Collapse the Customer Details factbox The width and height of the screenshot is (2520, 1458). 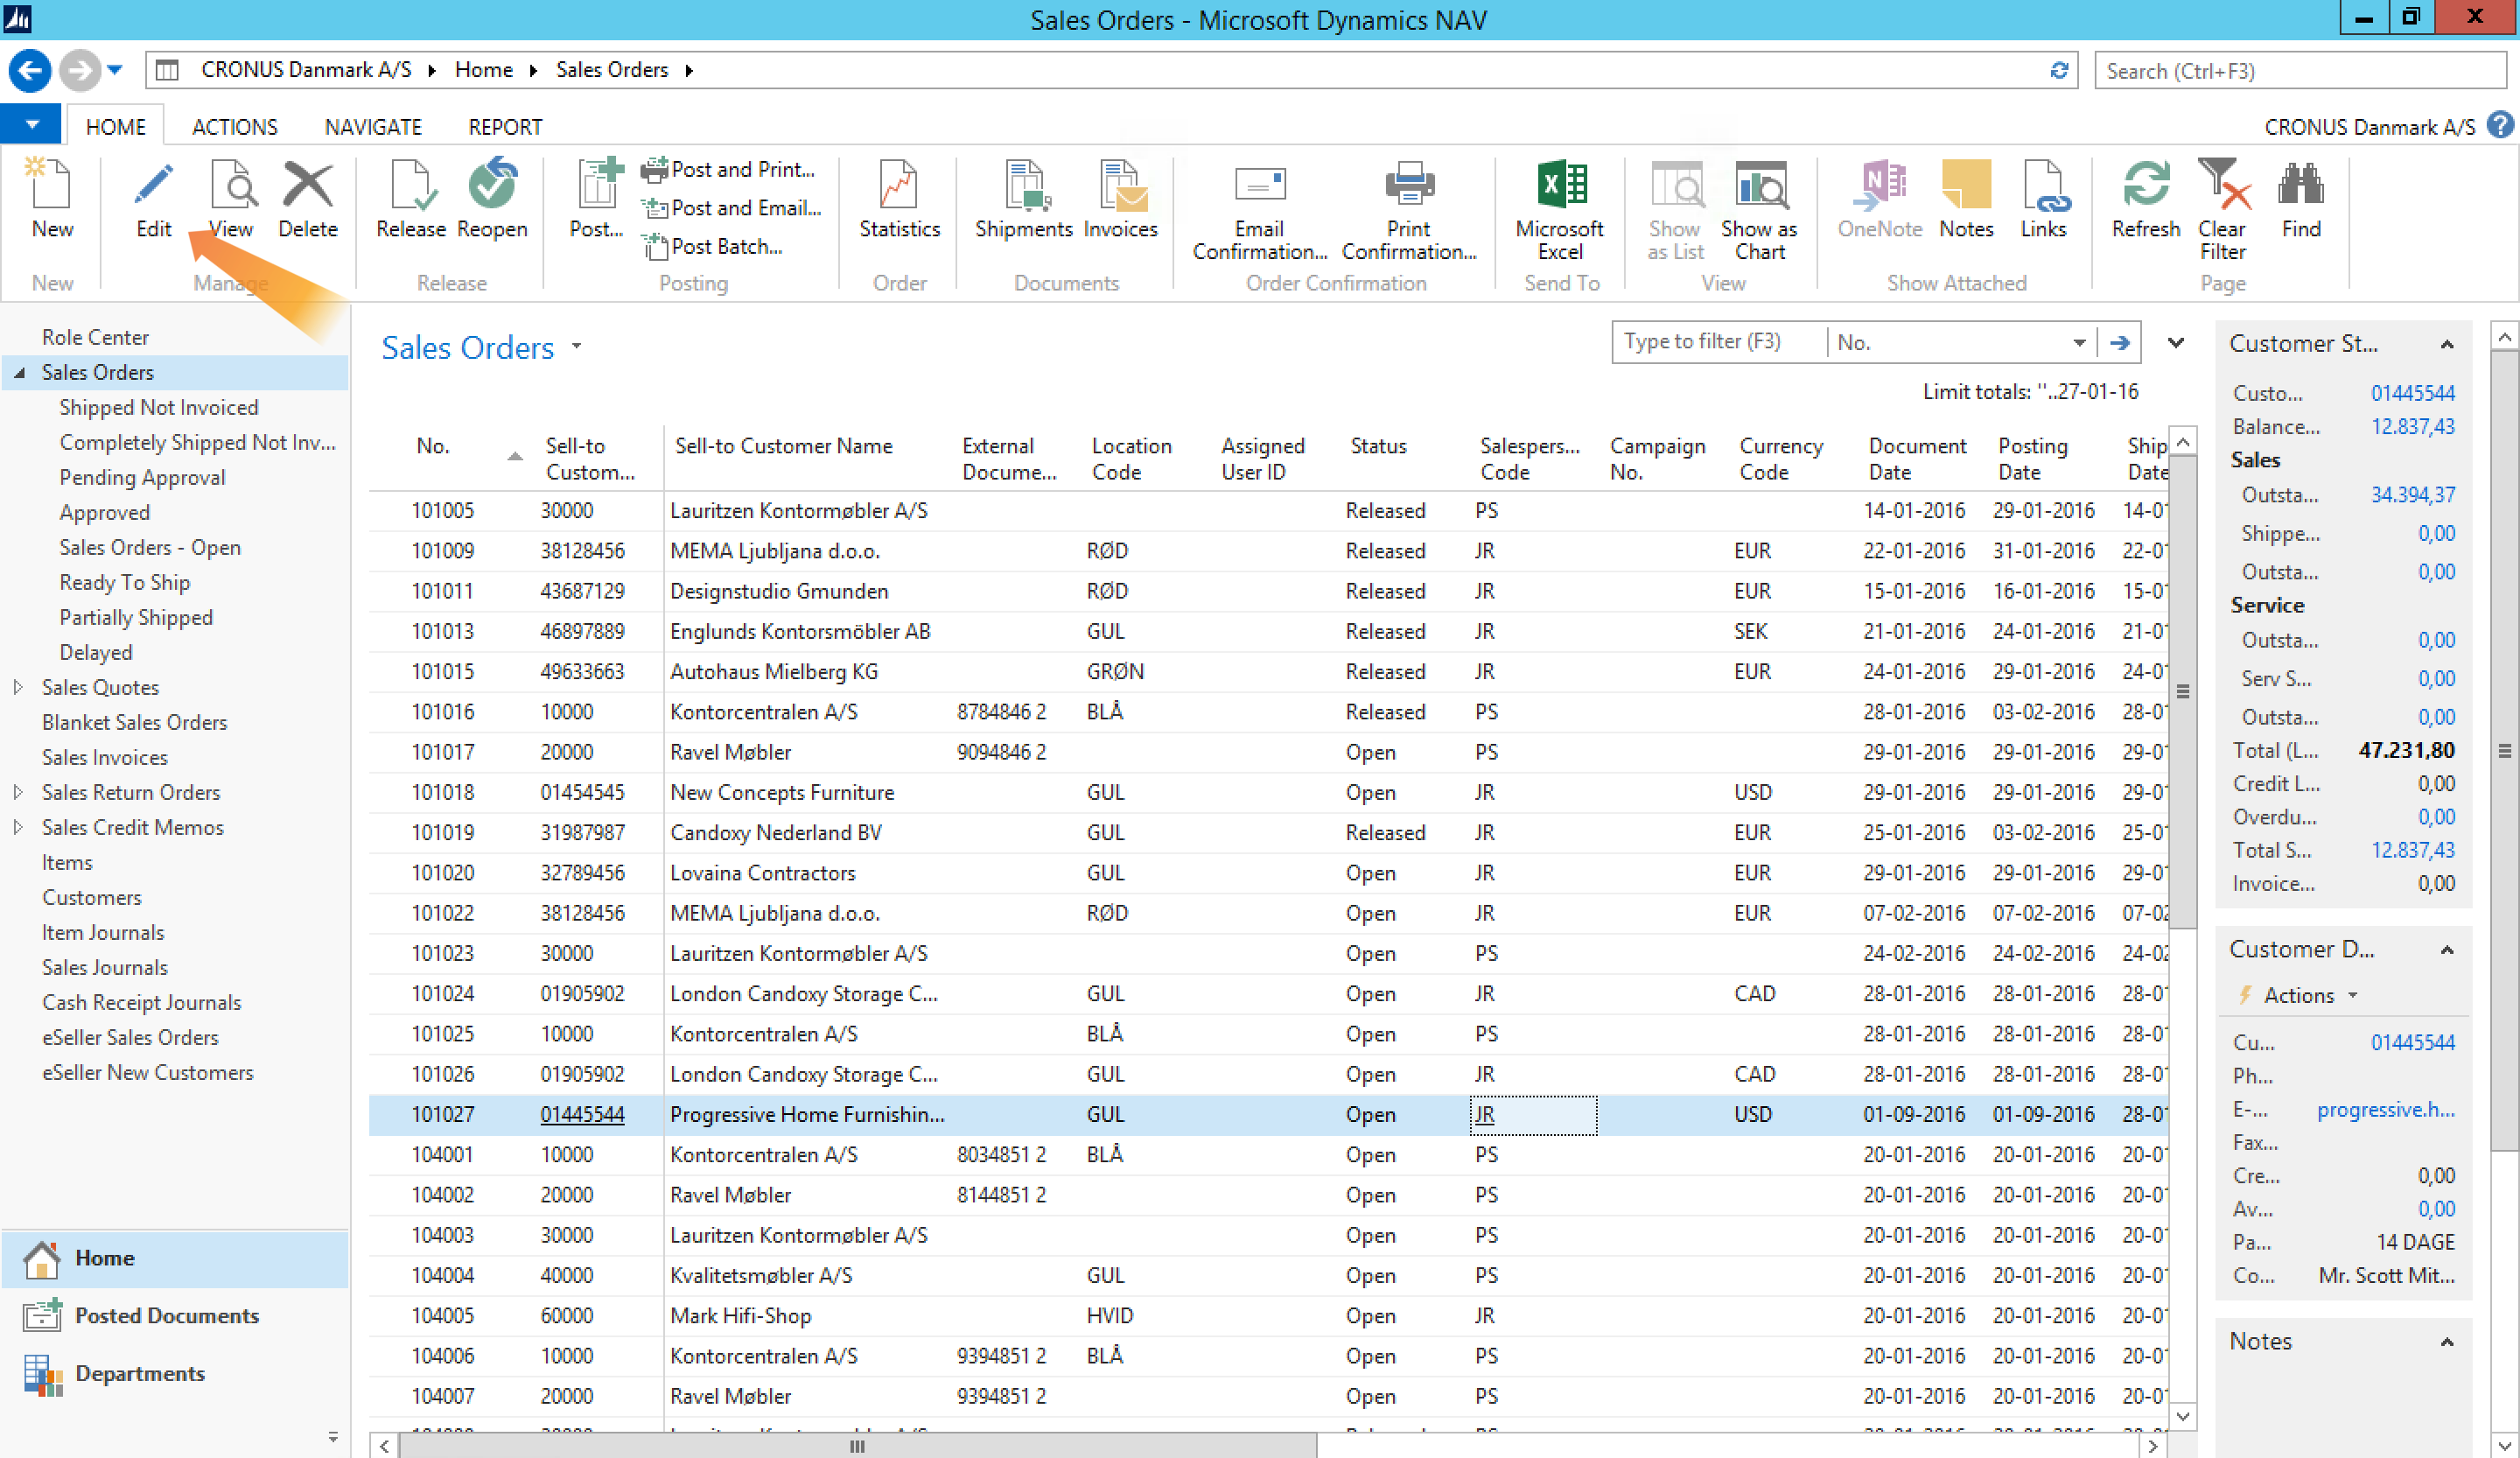coord(2447,949)
